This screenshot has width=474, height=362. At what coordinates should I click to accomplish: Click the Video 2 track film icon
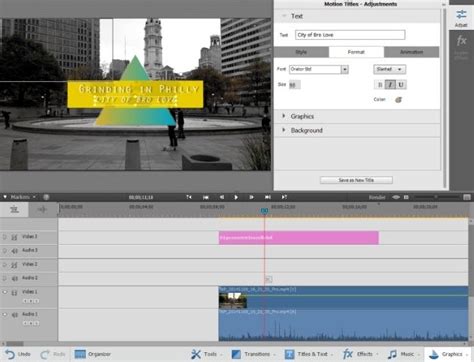[14, 265]
